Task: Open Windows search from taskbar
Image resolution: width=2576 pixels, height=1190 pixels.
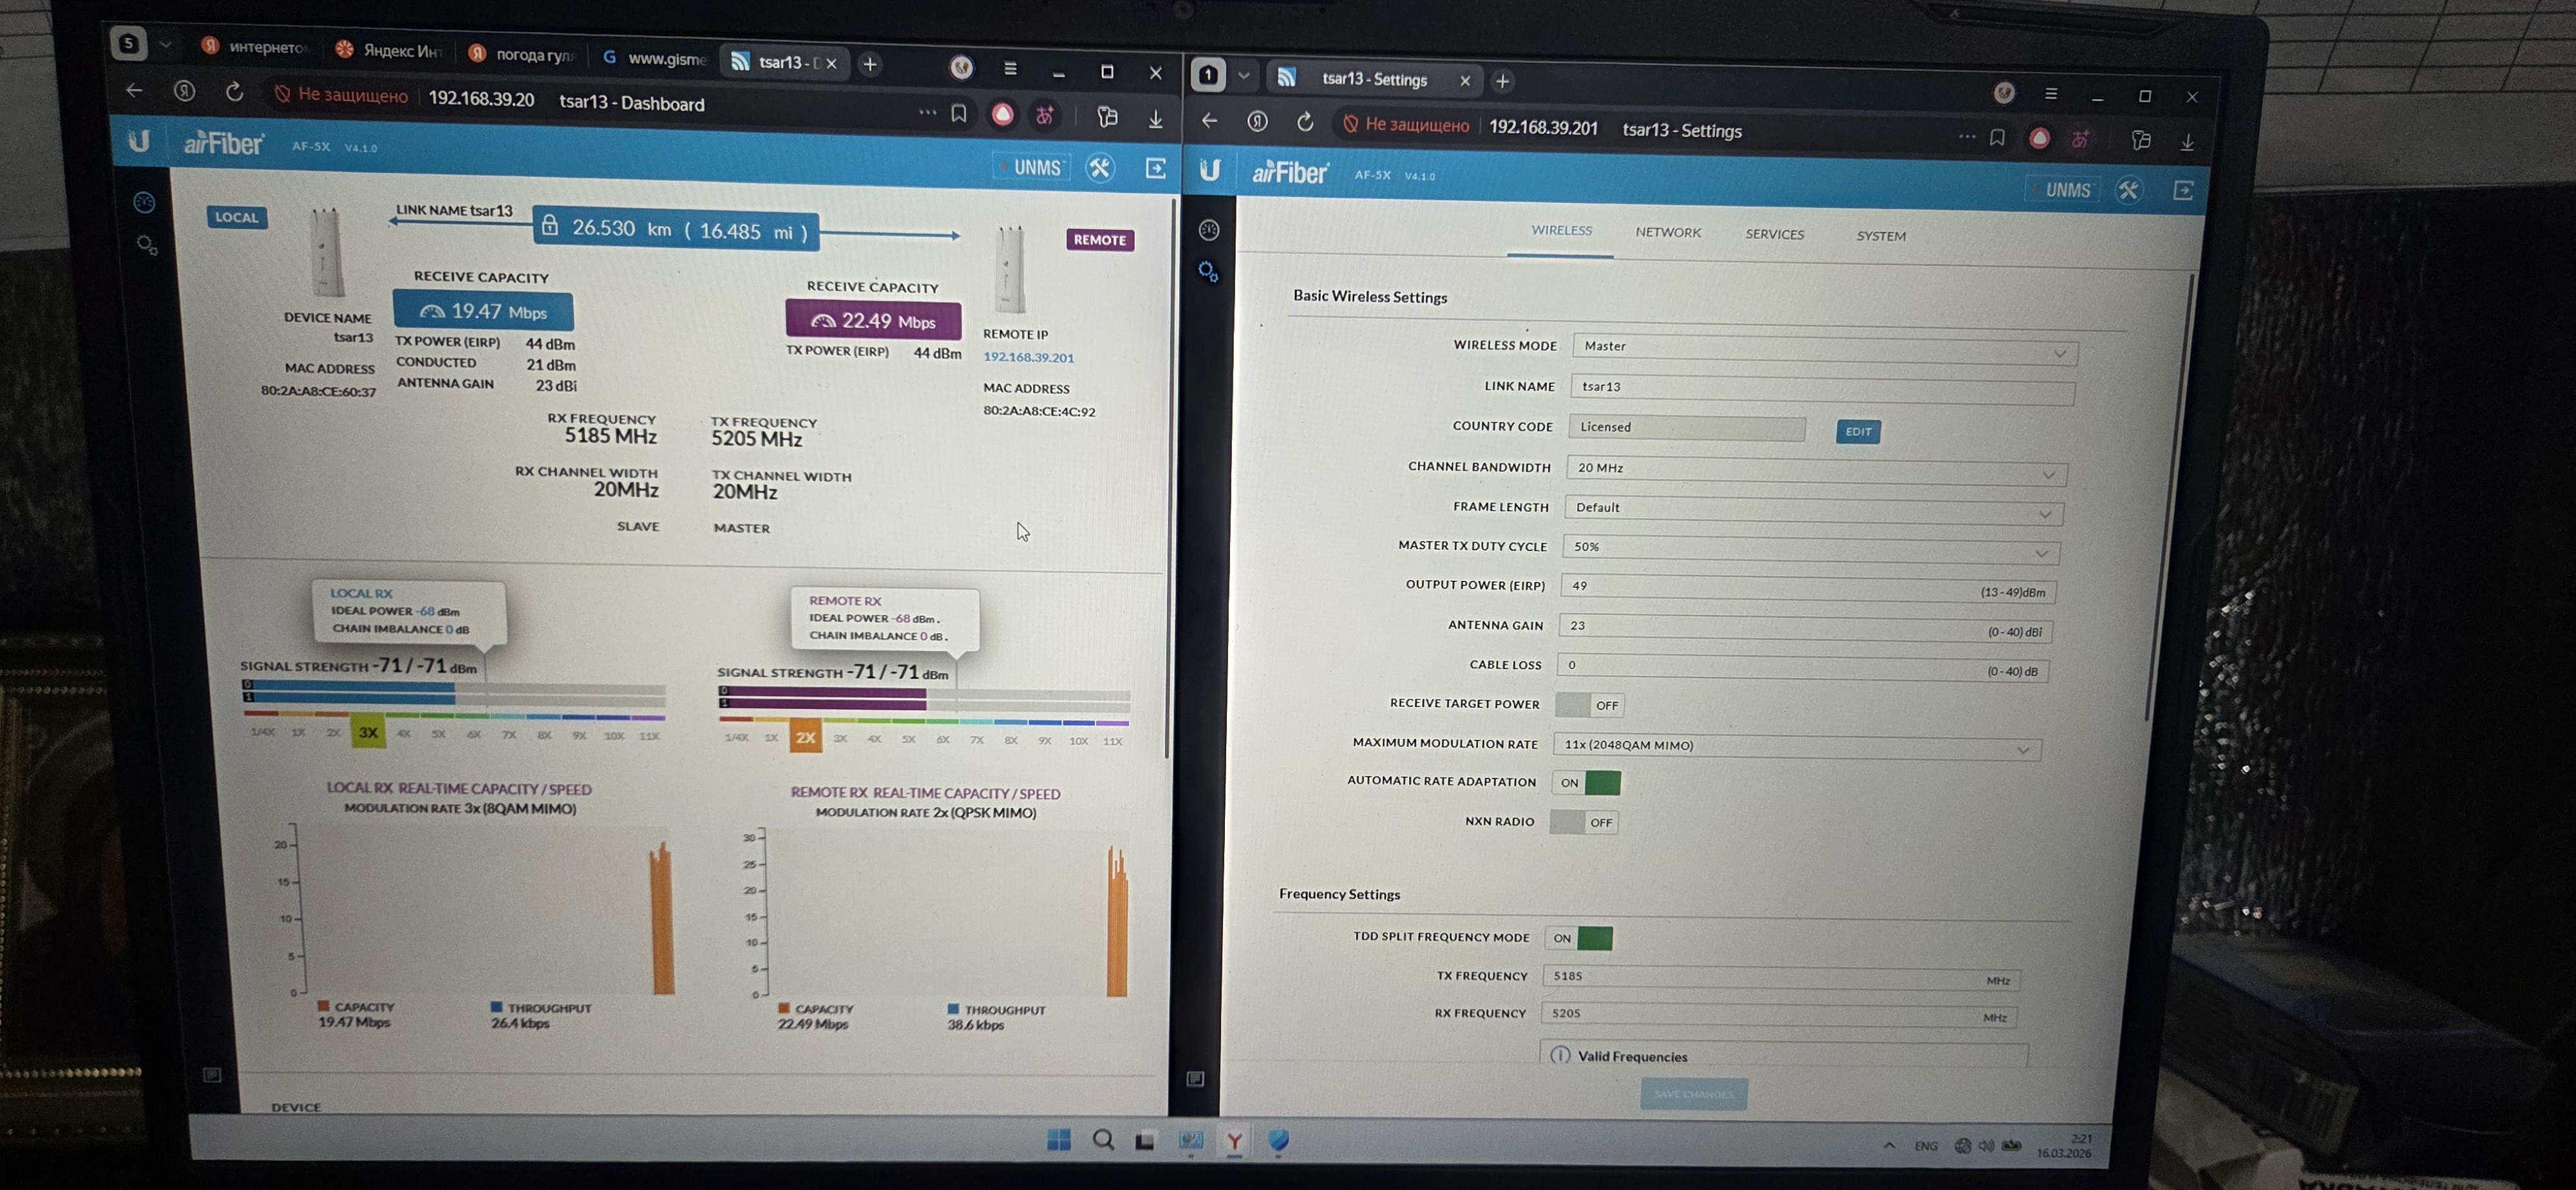Action: 1102,1140
